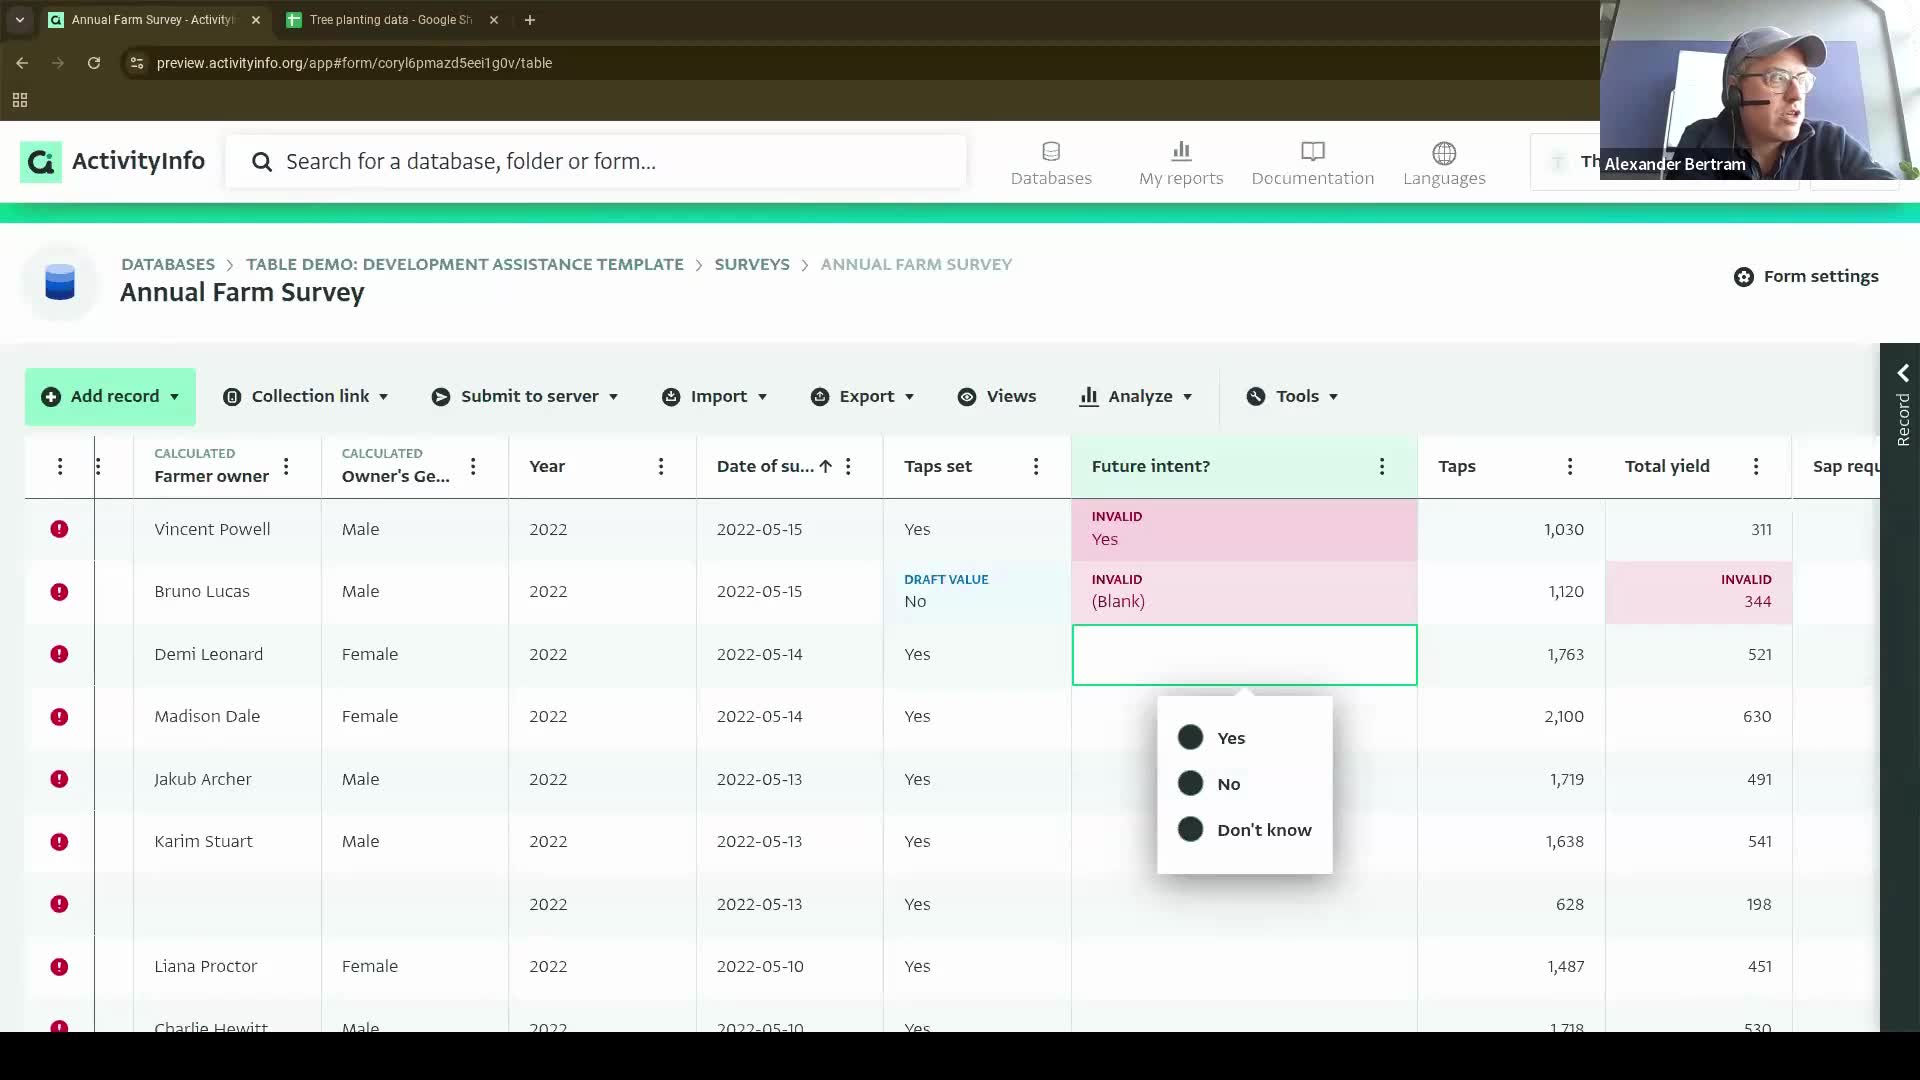This screenshot has height=1080, width=1920.
Task: Select the Yes radio option
Action: coord(1190,738)
